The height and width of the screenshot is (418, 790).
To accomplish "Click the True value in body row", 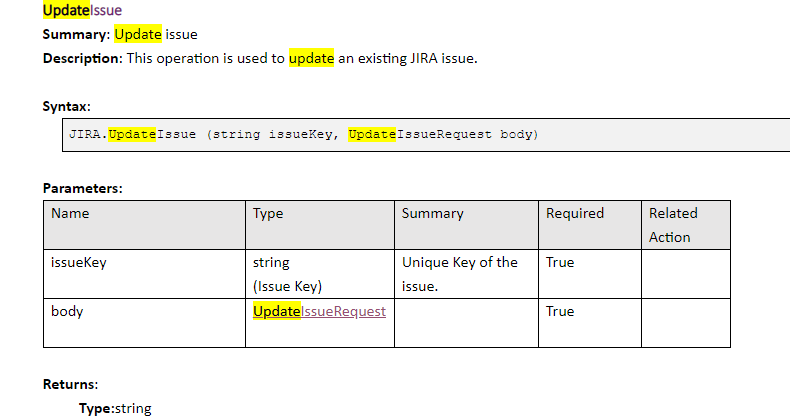I will pyautogui.click(x=560, y=311).
